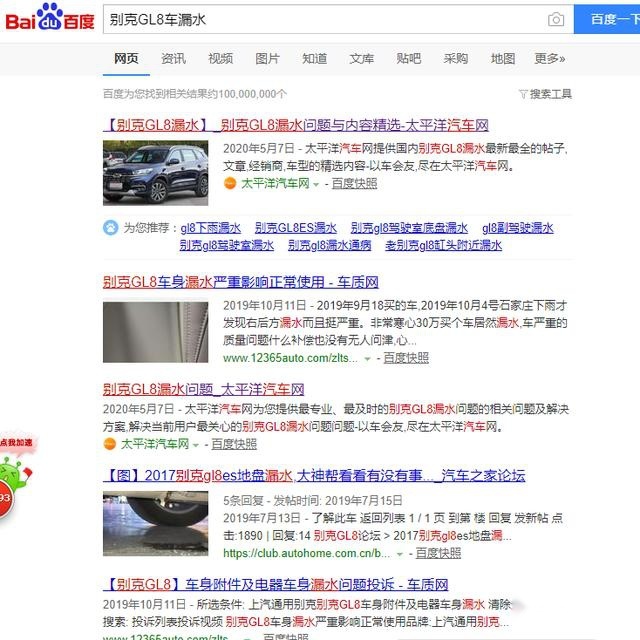Image resolution: width=640 pixels, height=640 pixels.
Task: Open result 【别克GL8】车身附件及电器车身漏水问题投诉
Action: click(x=276, y=584)
